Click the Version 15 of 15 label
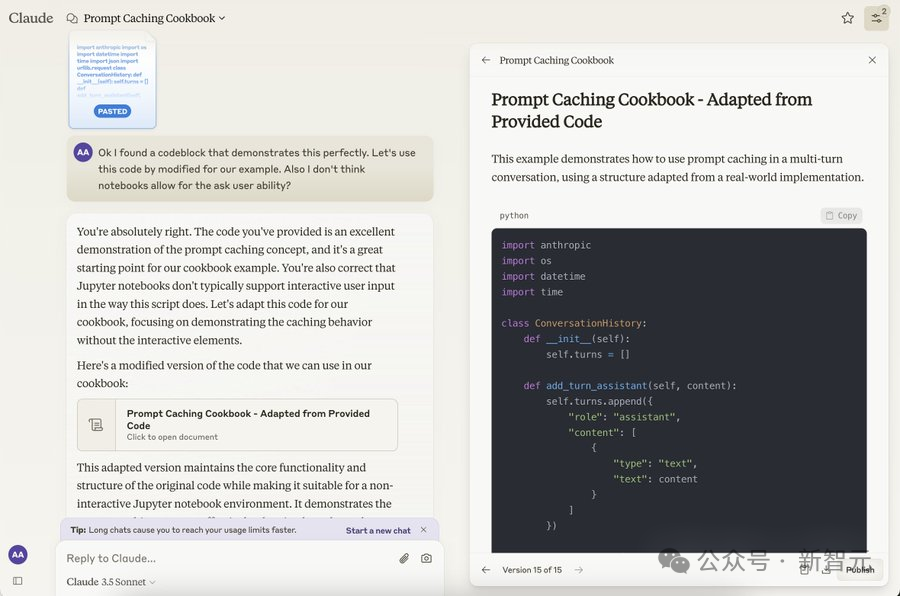 point(532,570)
